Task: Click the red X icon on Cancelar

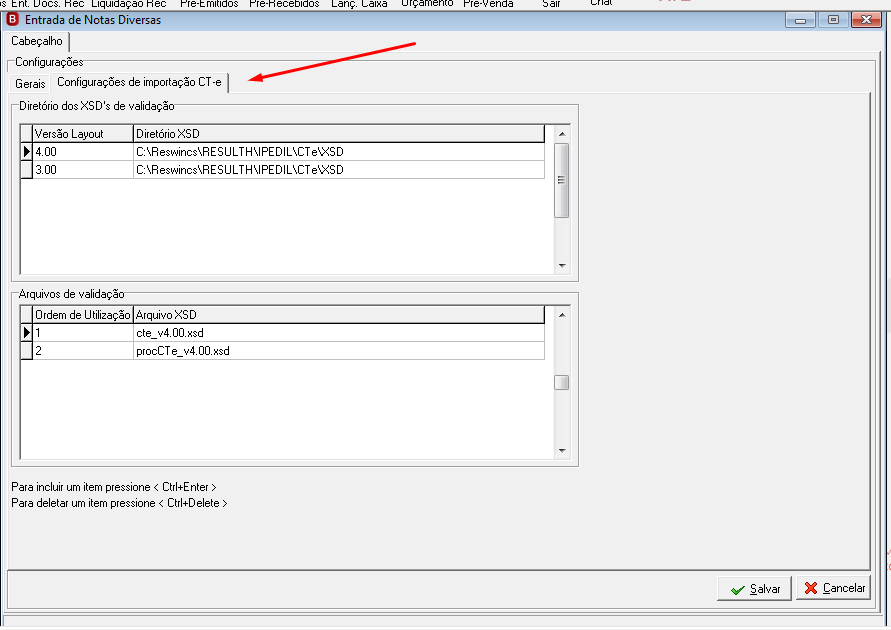Action: click(811, 588)
